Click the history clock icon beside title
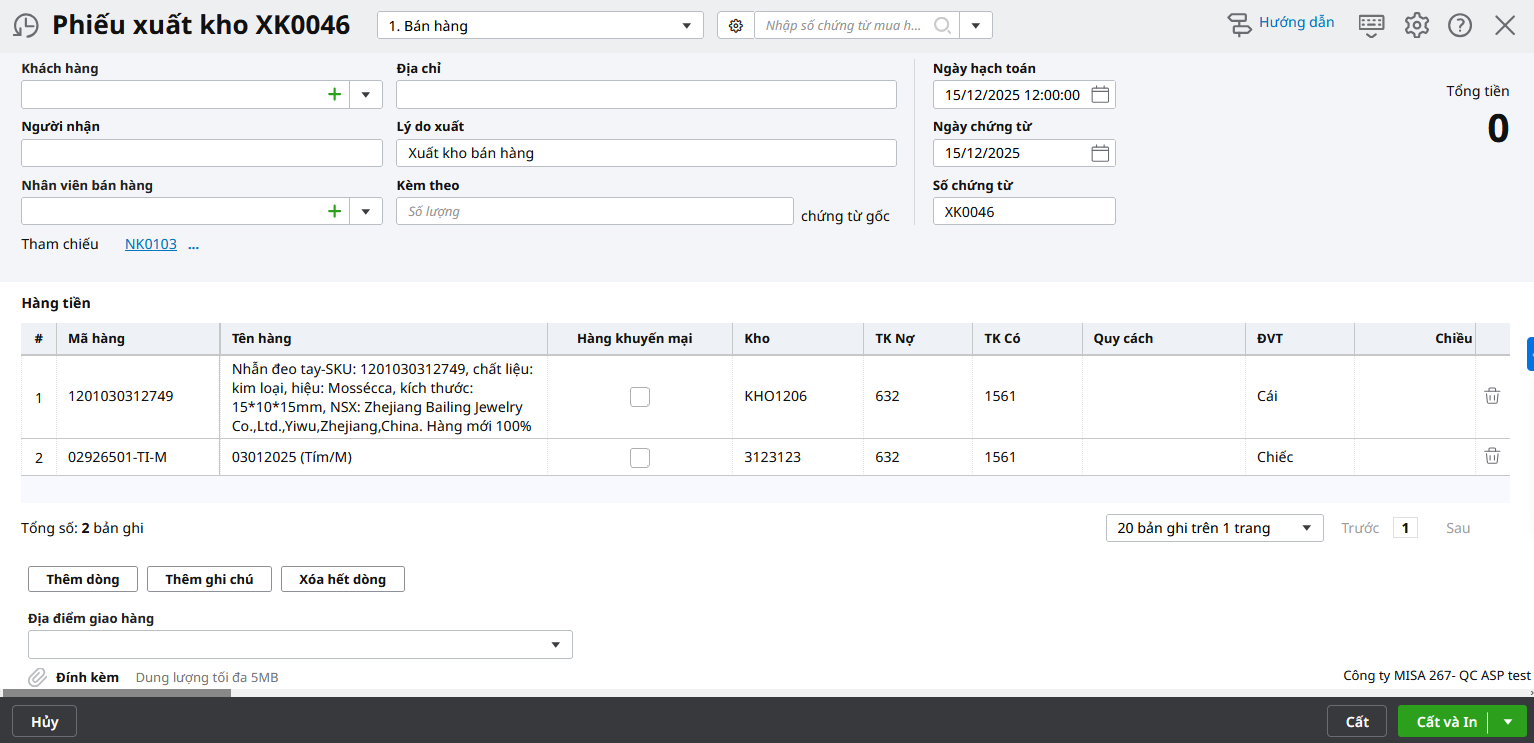Screen dimensions: 1534x743 coord(26,26)
